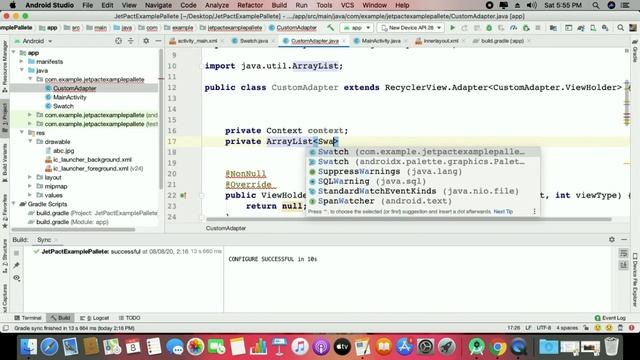
Task: Collapse Gradle Scripts node
Action: click(14, 204)
